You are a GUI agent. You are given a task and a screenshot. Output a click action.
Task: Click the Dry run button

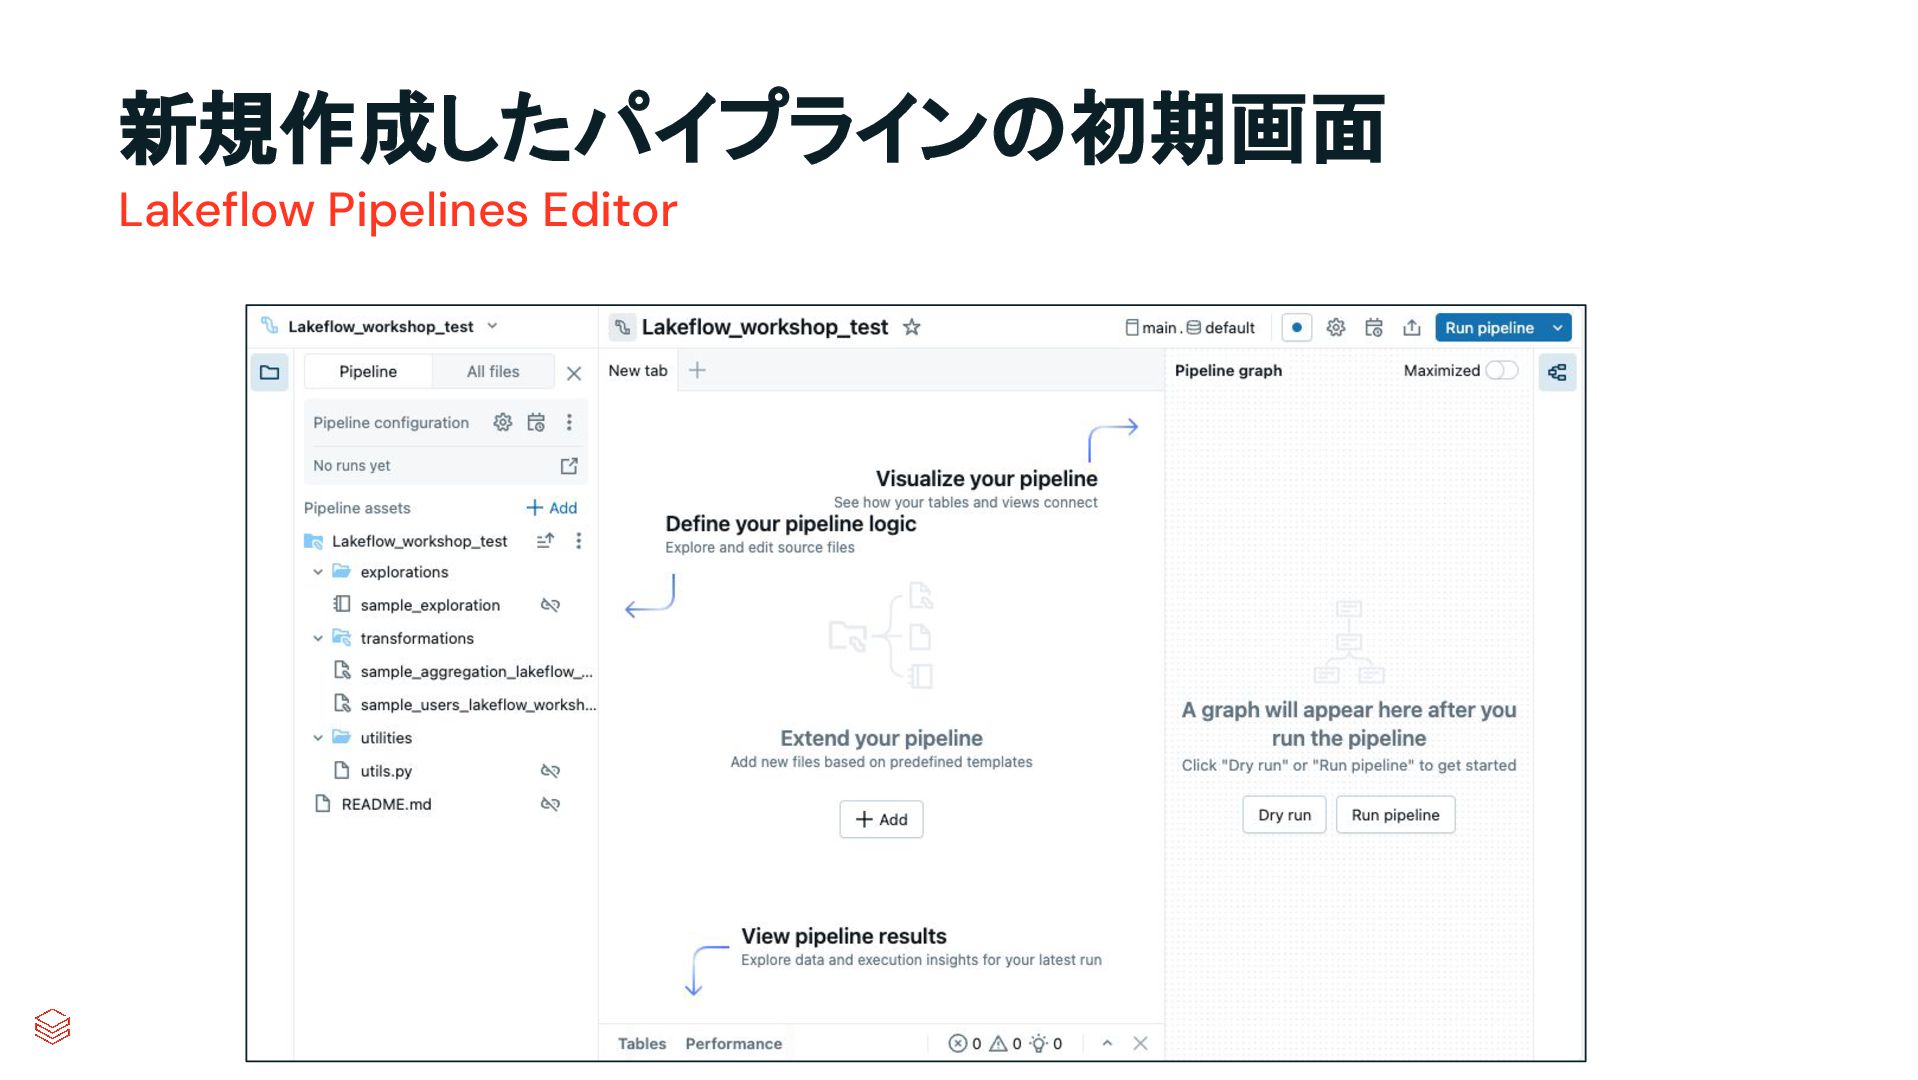(x=1284, y=815)
